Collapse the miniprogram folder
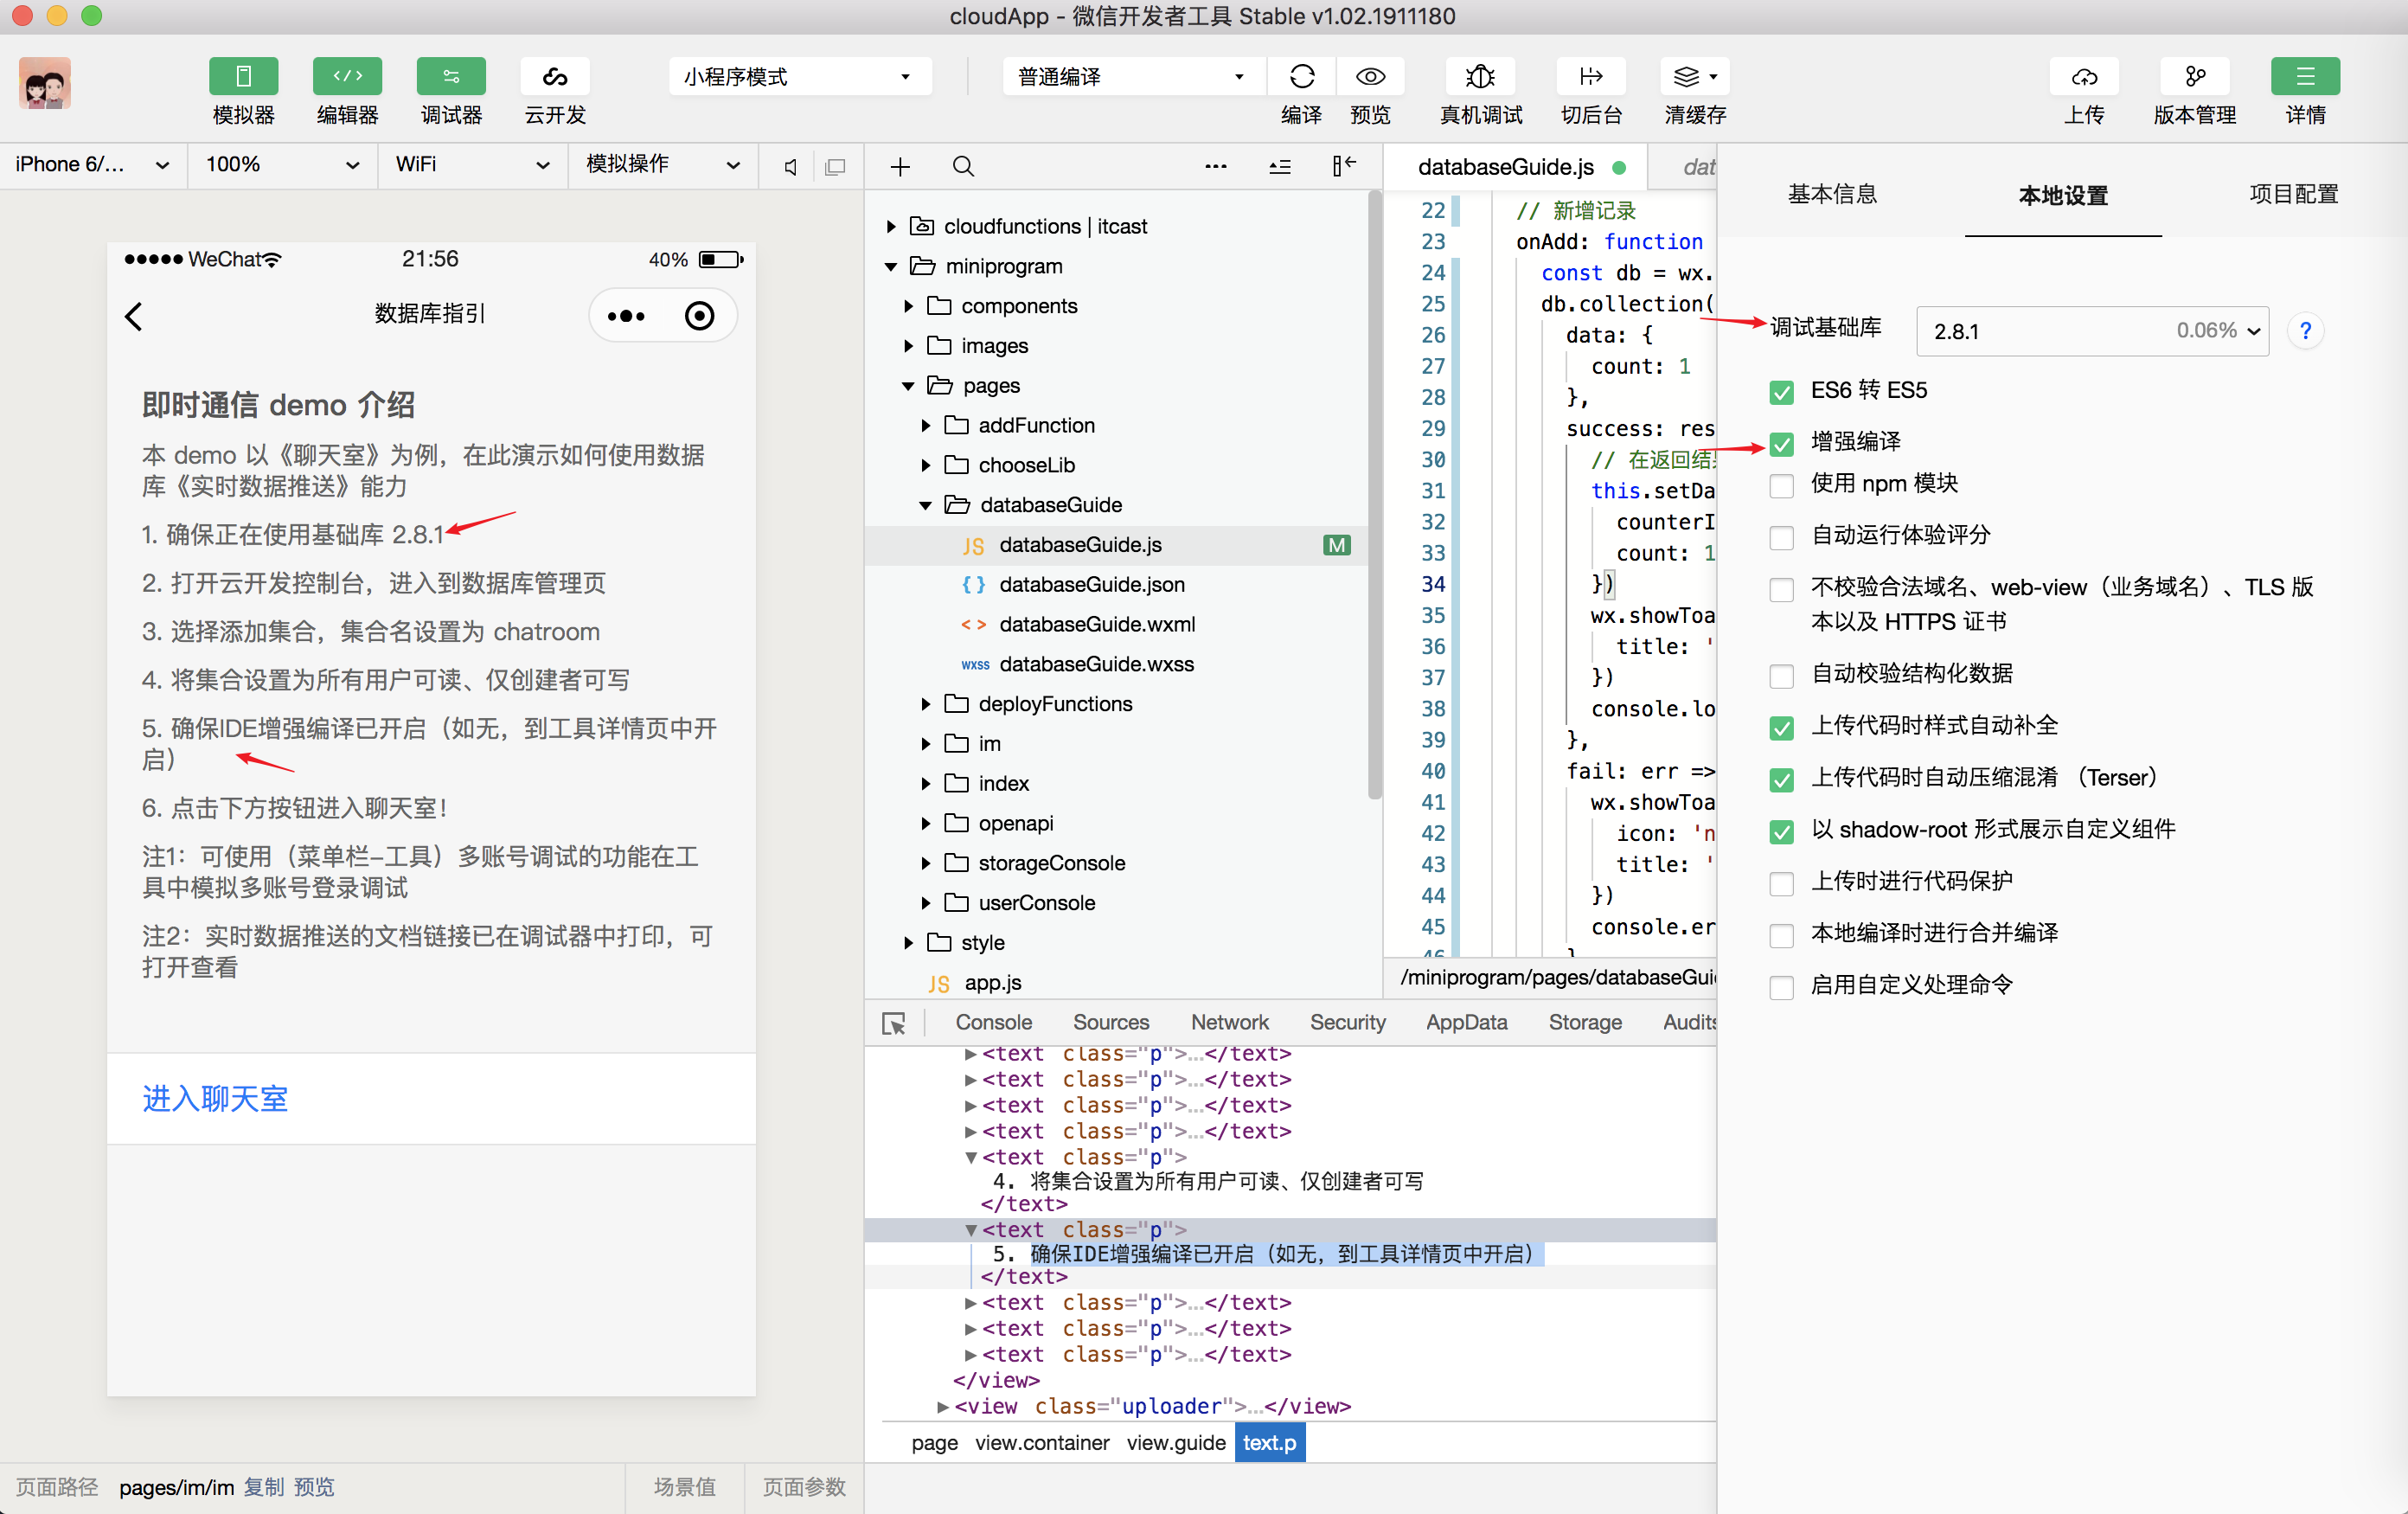The height and width of the screenshot is (1514, 2408). click(890, 267)
